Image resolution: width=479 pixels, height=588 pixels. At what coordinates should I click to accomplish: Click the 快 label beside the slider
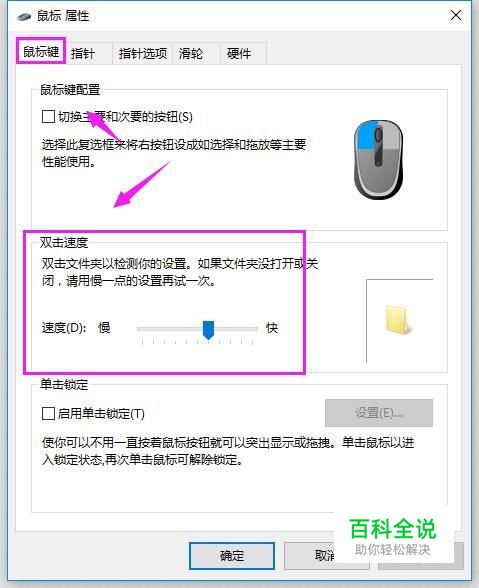coord(272,328)
